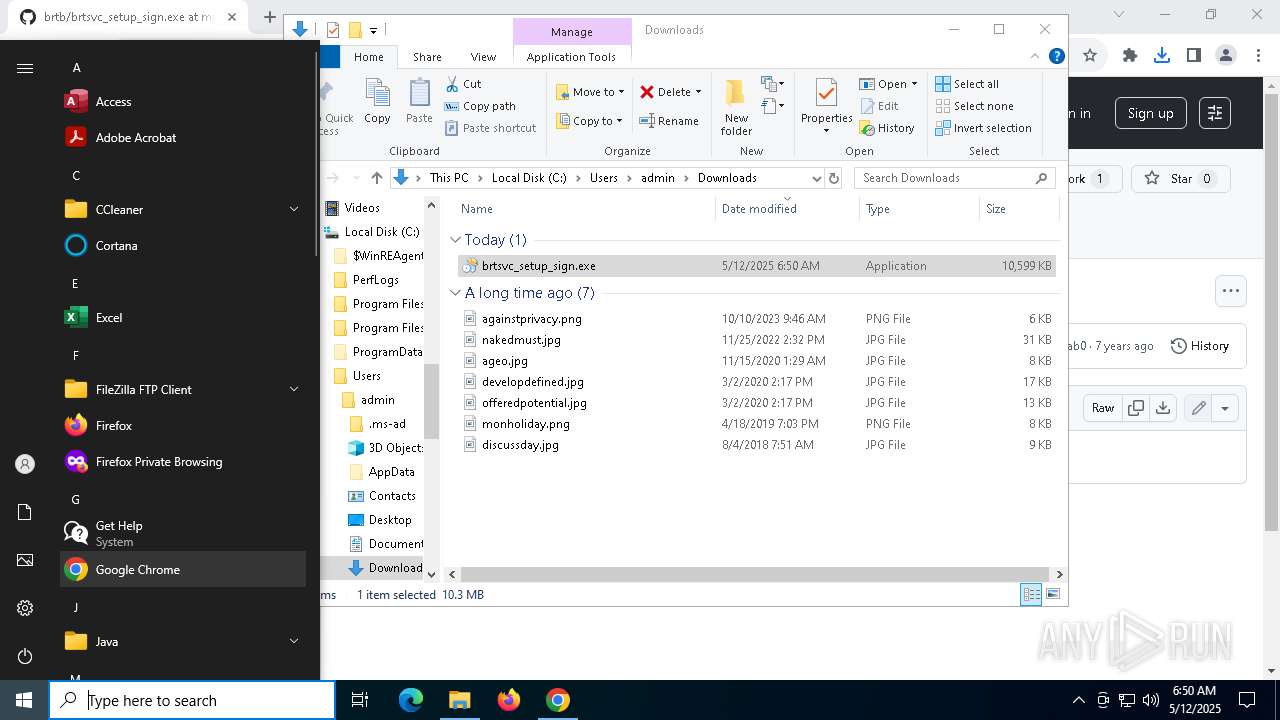Viewport: 1280px width, 720px height.
Task: Select the Desktop folder in navigation tree
Action: point(389,520)
